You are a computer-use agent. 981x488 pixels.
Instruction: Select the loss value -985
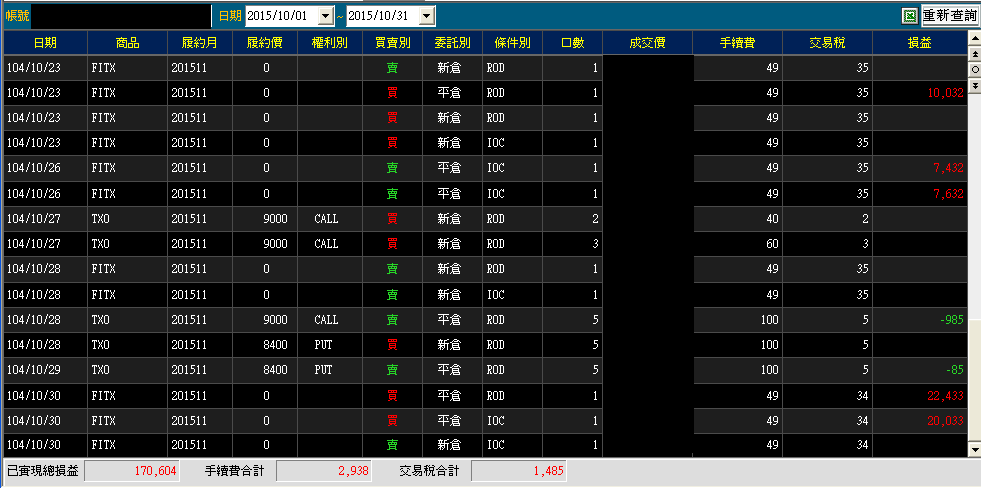[x=951, y=320]
